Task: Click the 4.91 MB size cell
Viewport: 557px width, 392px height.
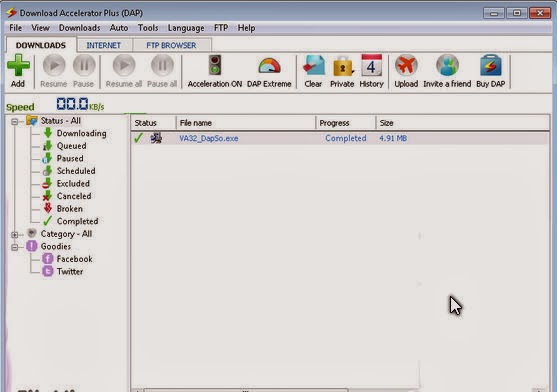Action: click(393, 138)
